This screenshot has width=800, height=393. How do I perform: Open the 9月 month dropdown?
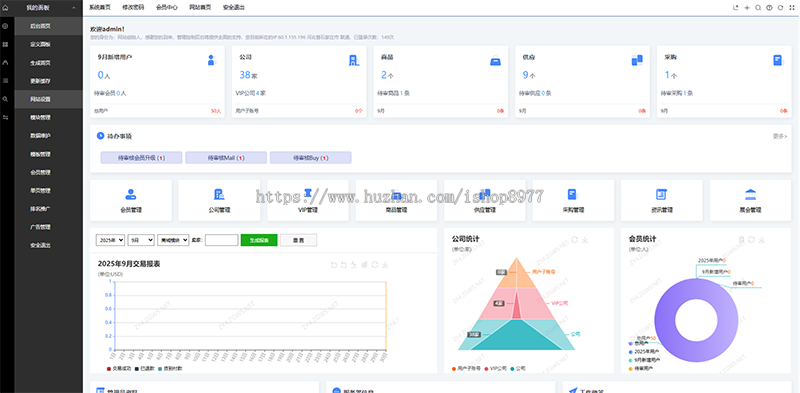click(x=141, y=240)
